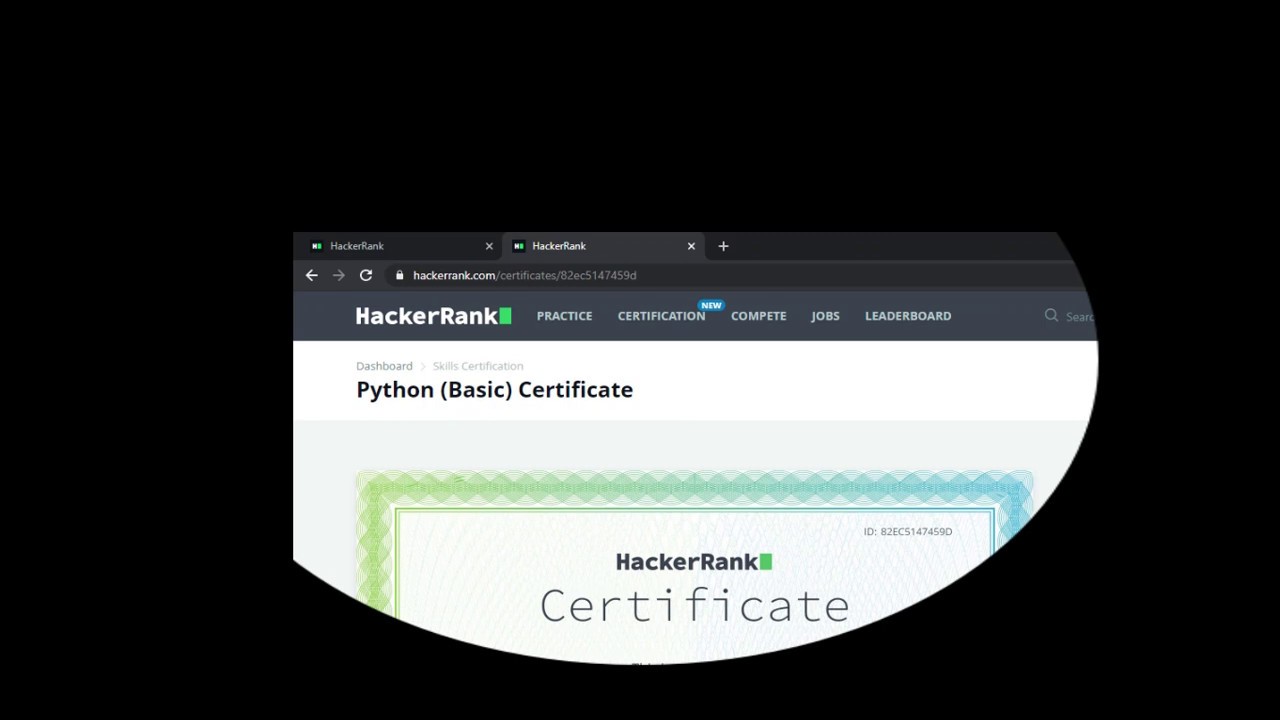Screen dimensions: 1280x720
Task: Click the browser forward arrow
Action: click(x=339, y=275)
